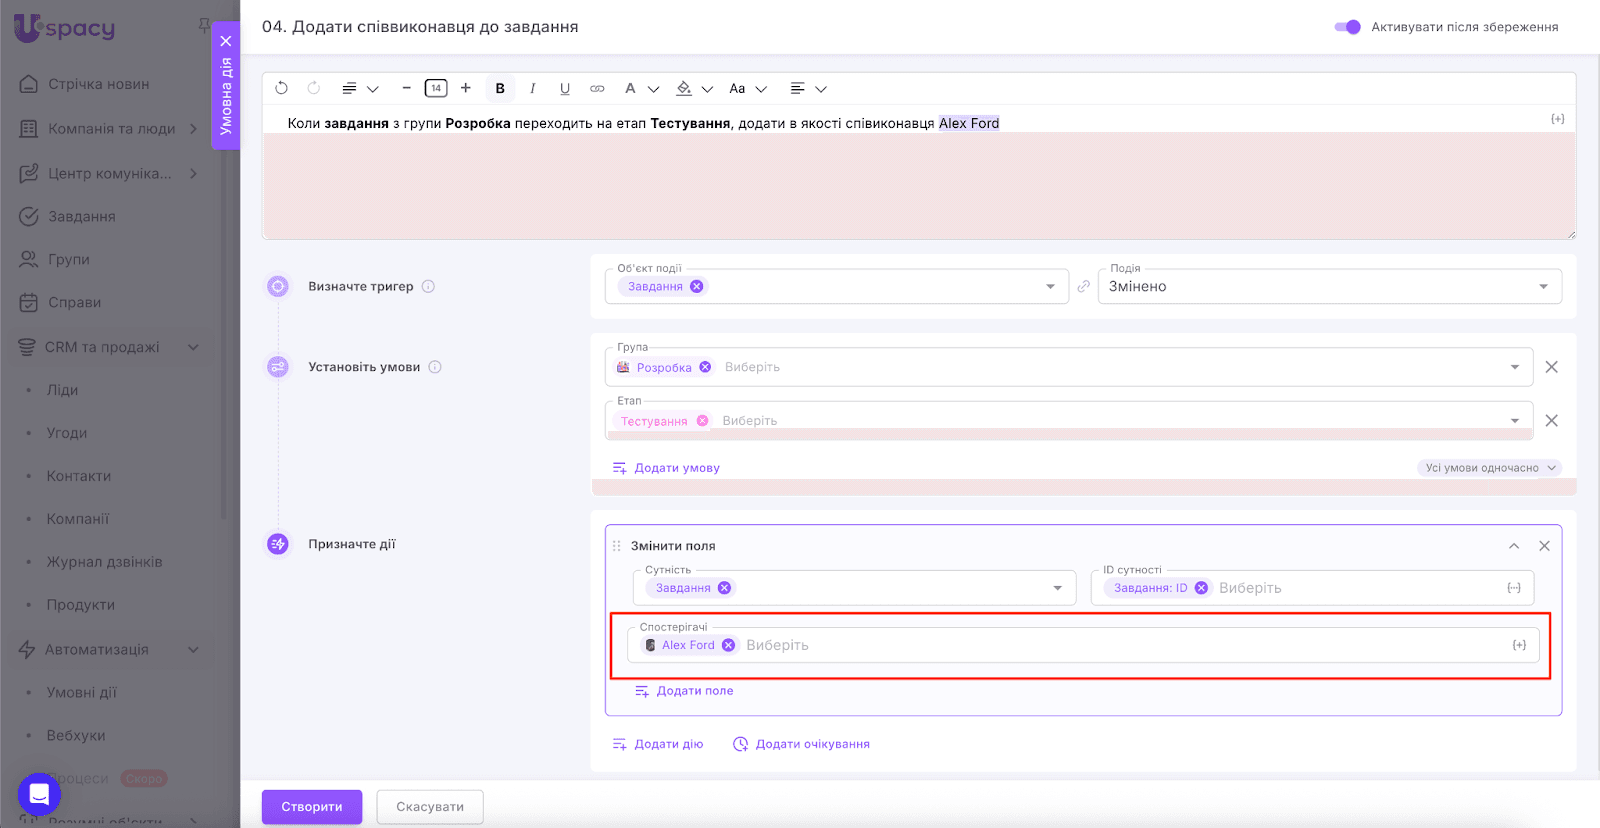Increase font size with plus icon
Image resolution: width=1600 pixels, height=828 pixels.
(x=466, y=88)
